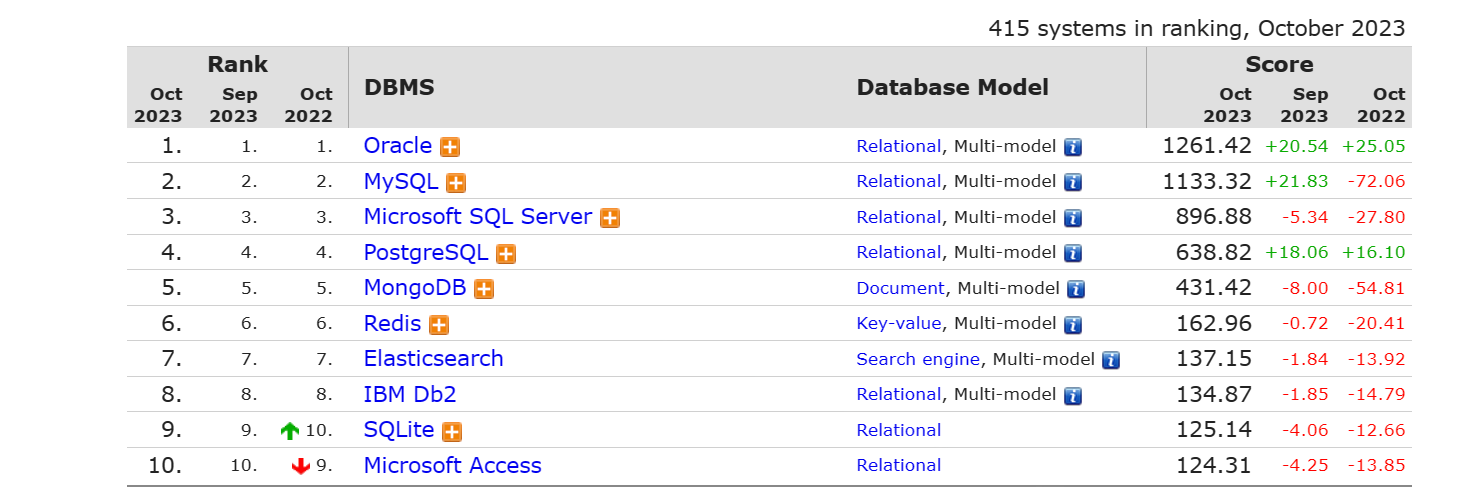1480x492 pixels.
Task: Select MongoDB's score 431.42
Action: 1216,288
